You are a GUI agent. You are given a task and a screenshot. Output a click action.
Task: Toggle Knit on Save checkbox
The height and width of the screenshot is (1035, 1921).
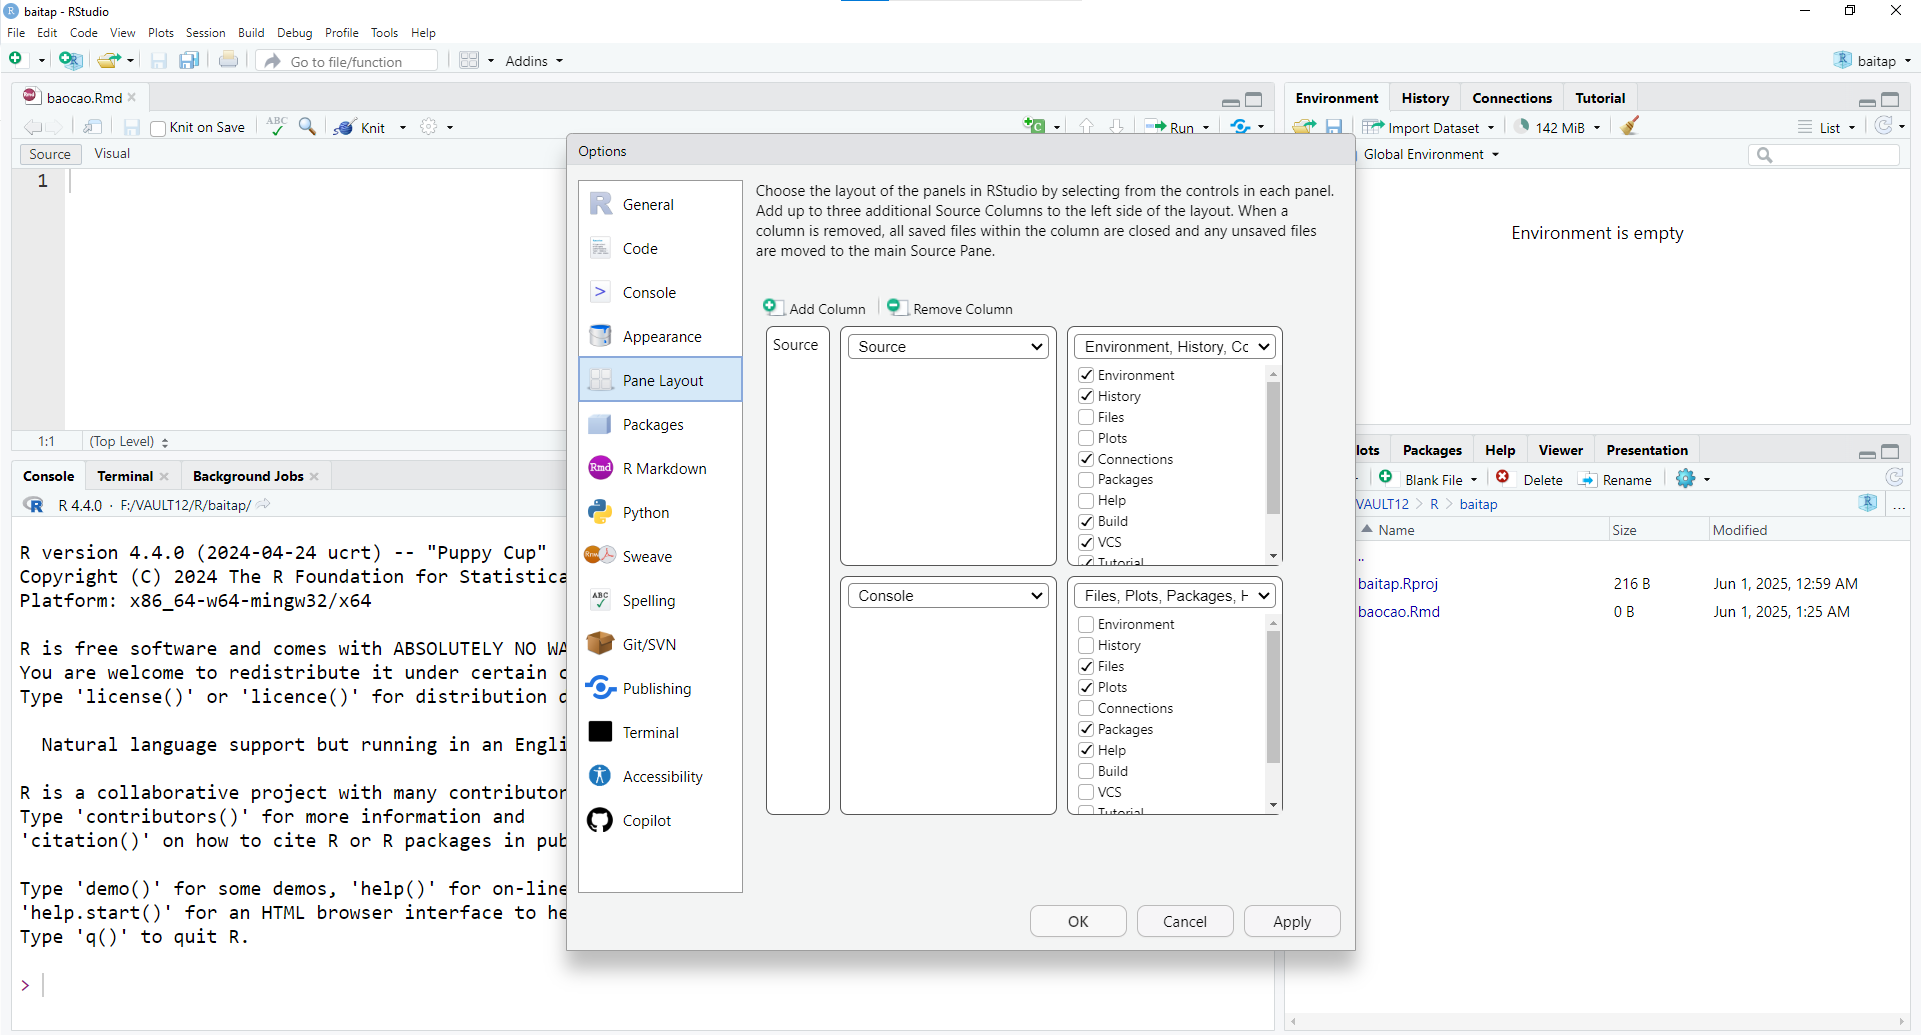click(158, 128)
